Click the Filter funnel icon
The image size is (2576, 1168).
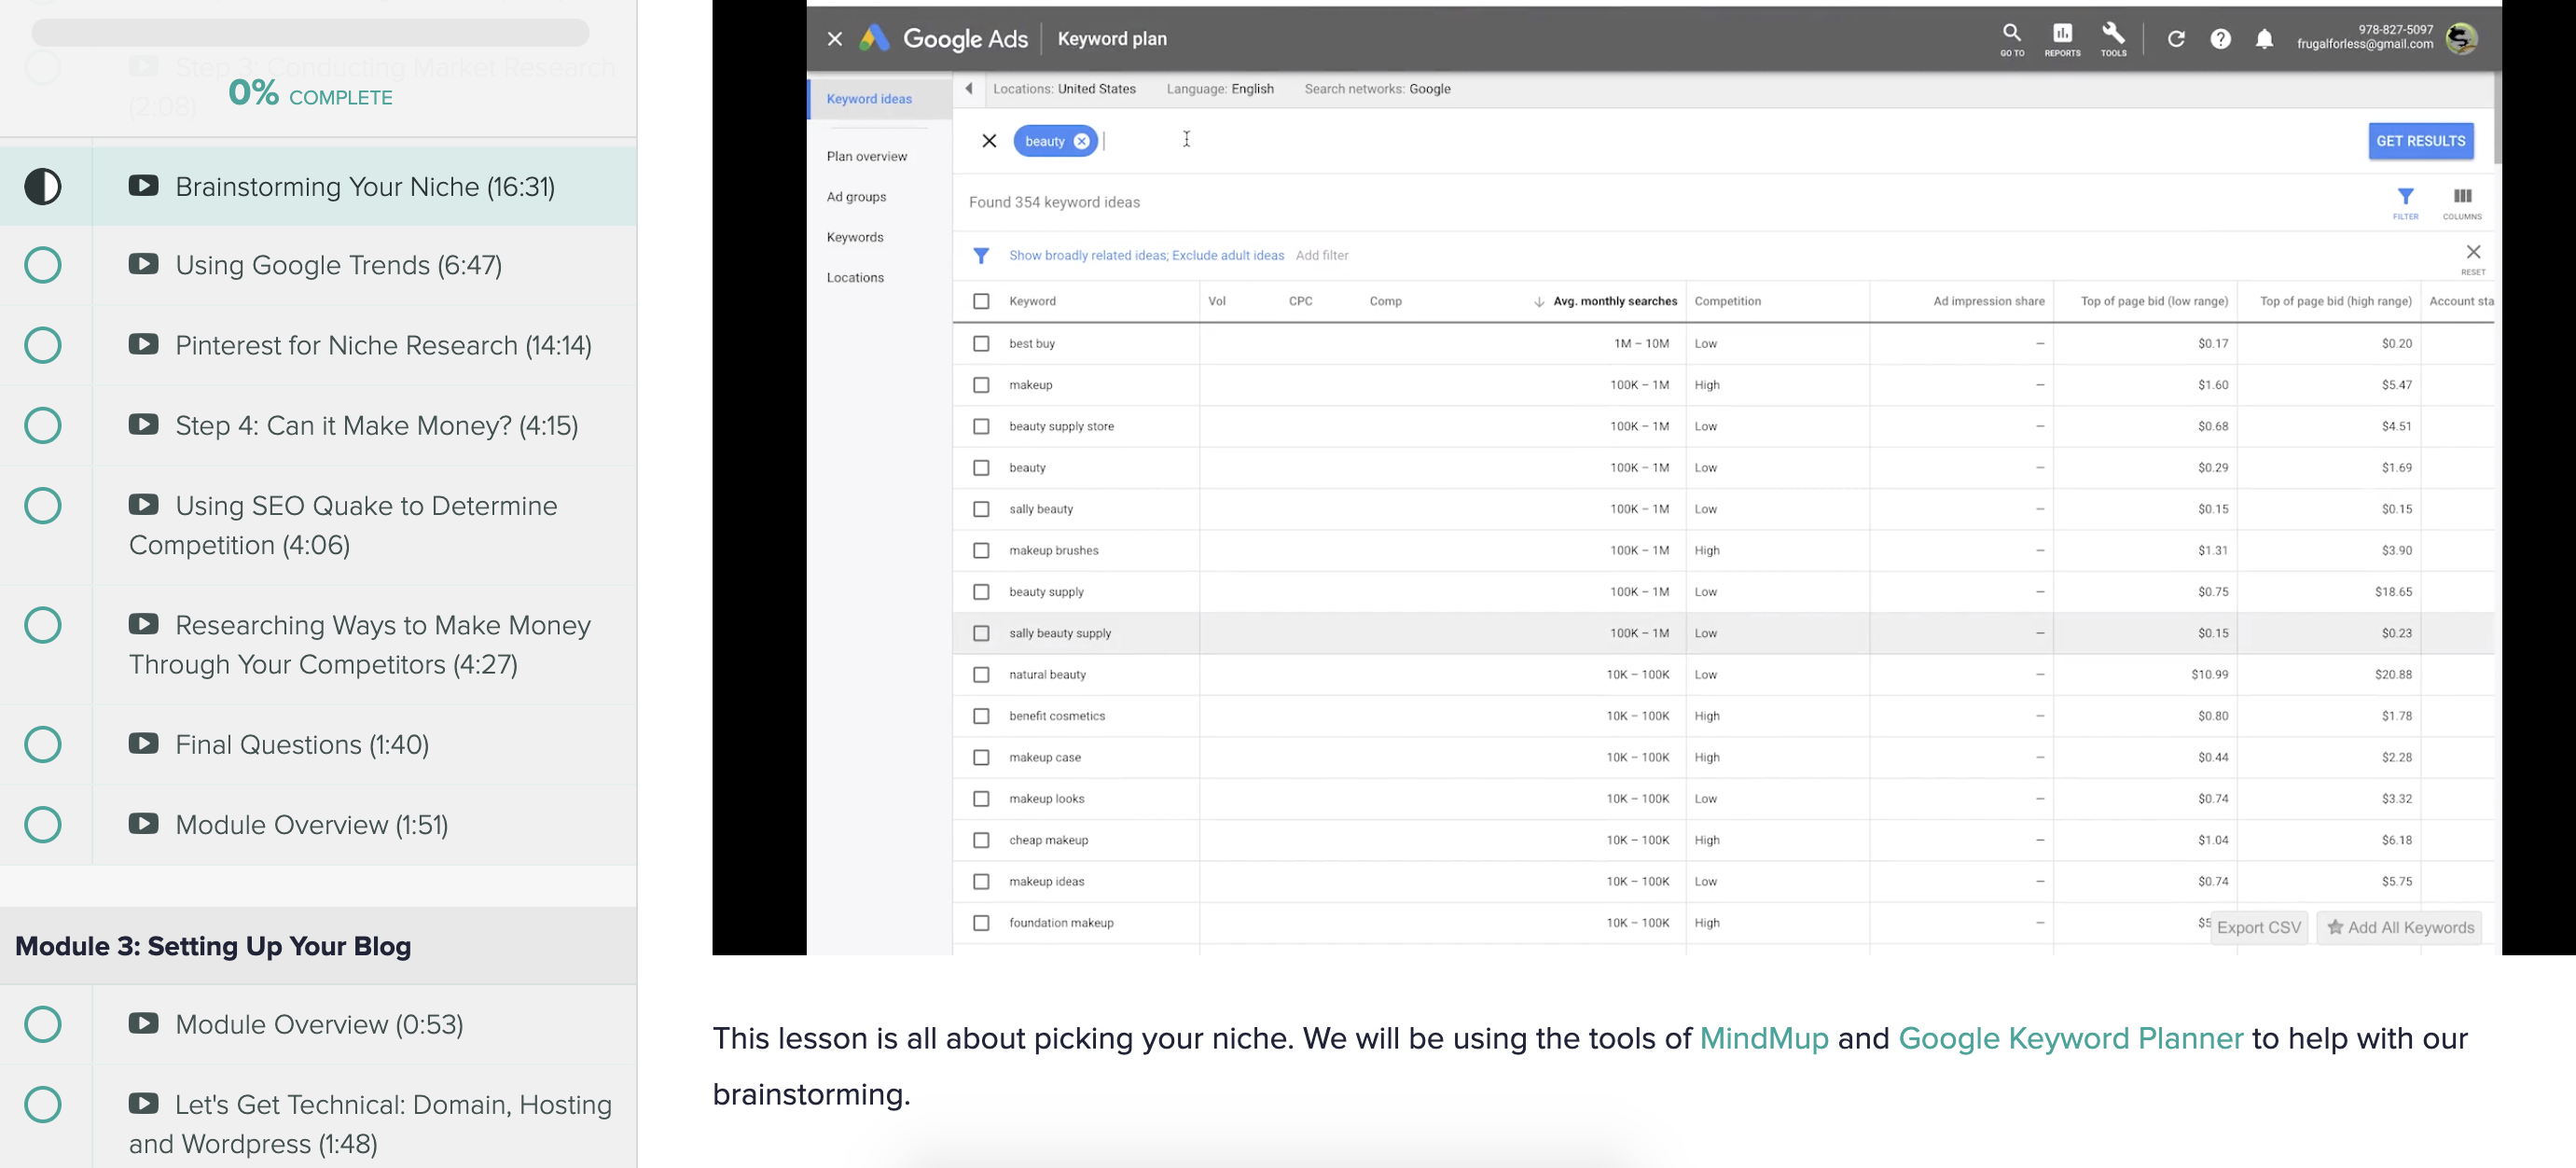(2405, 196)
